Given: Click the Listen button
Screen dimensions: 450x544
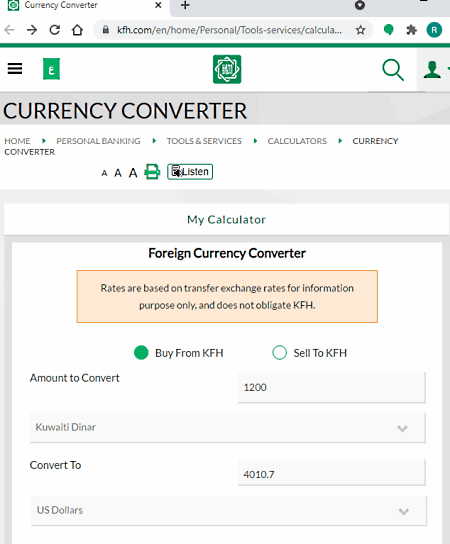Looking at the screenshot, I should [x=190, y=172].
